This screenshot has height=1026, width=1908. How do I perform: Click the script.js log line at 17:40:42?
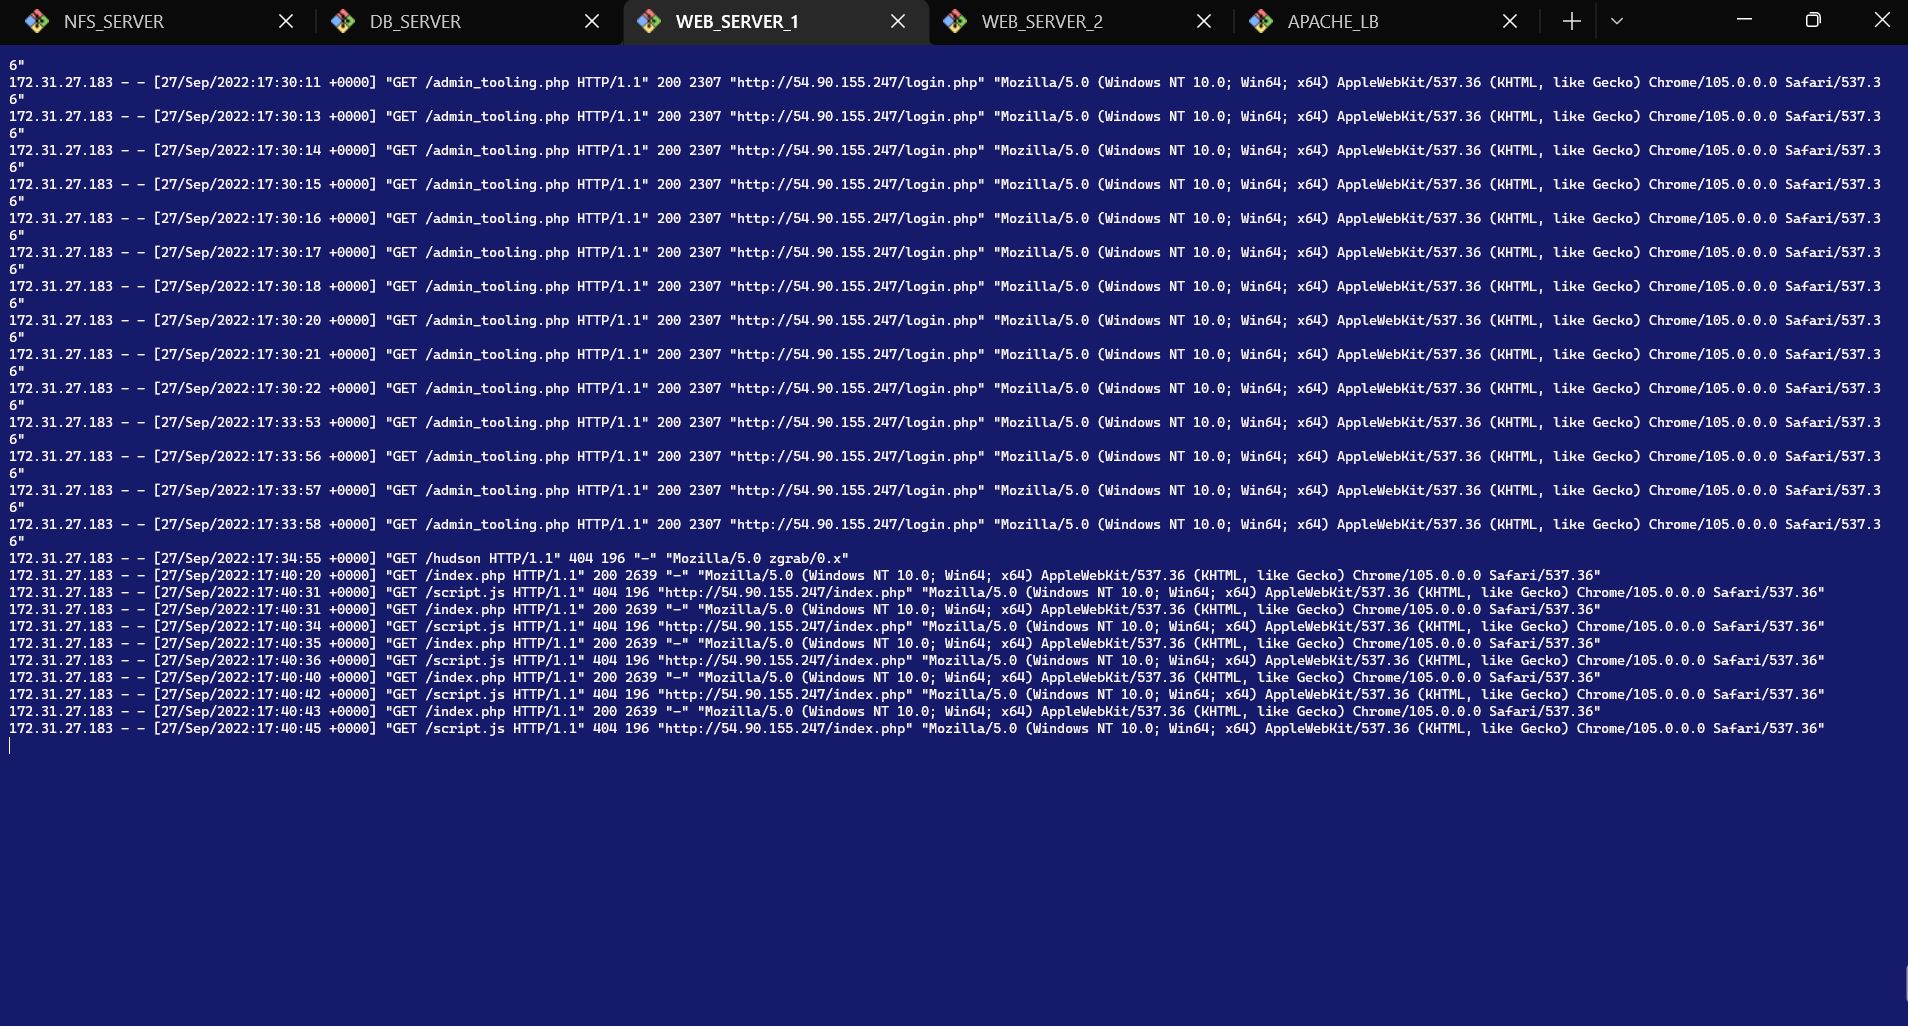[917, 695]
